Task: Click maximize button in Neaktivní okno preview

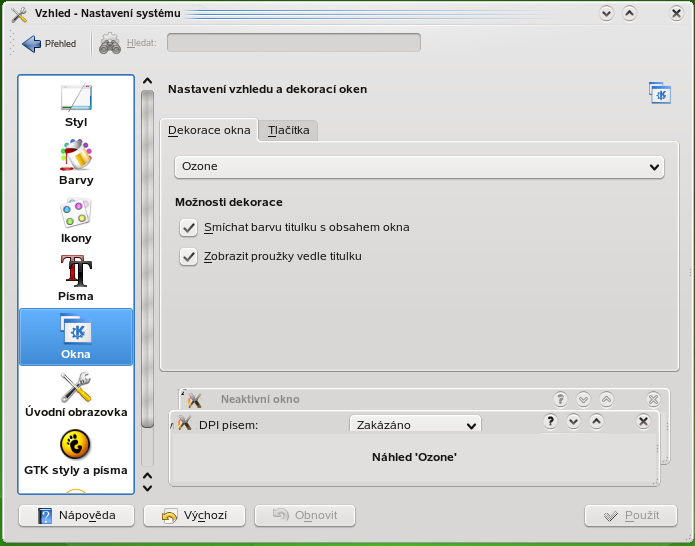Action: click(x=606, y=399)
